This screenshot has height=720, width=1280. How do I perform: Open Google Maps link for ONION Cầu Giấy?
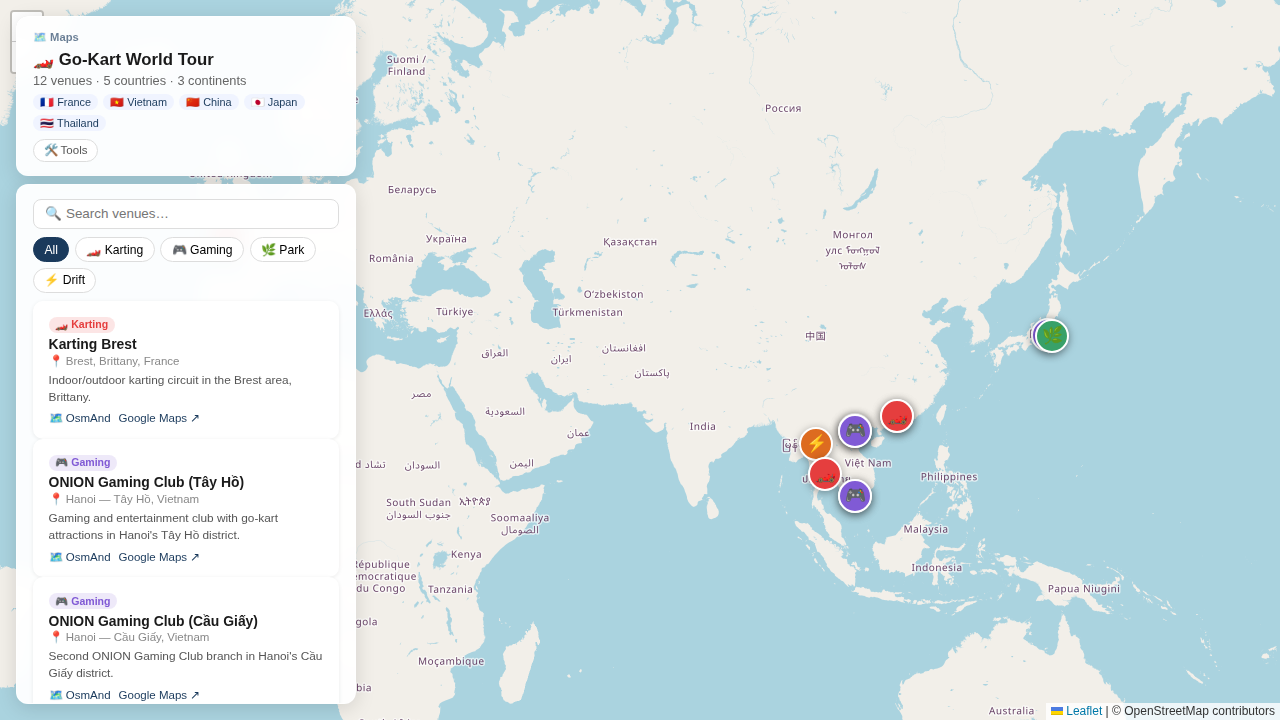159,695
